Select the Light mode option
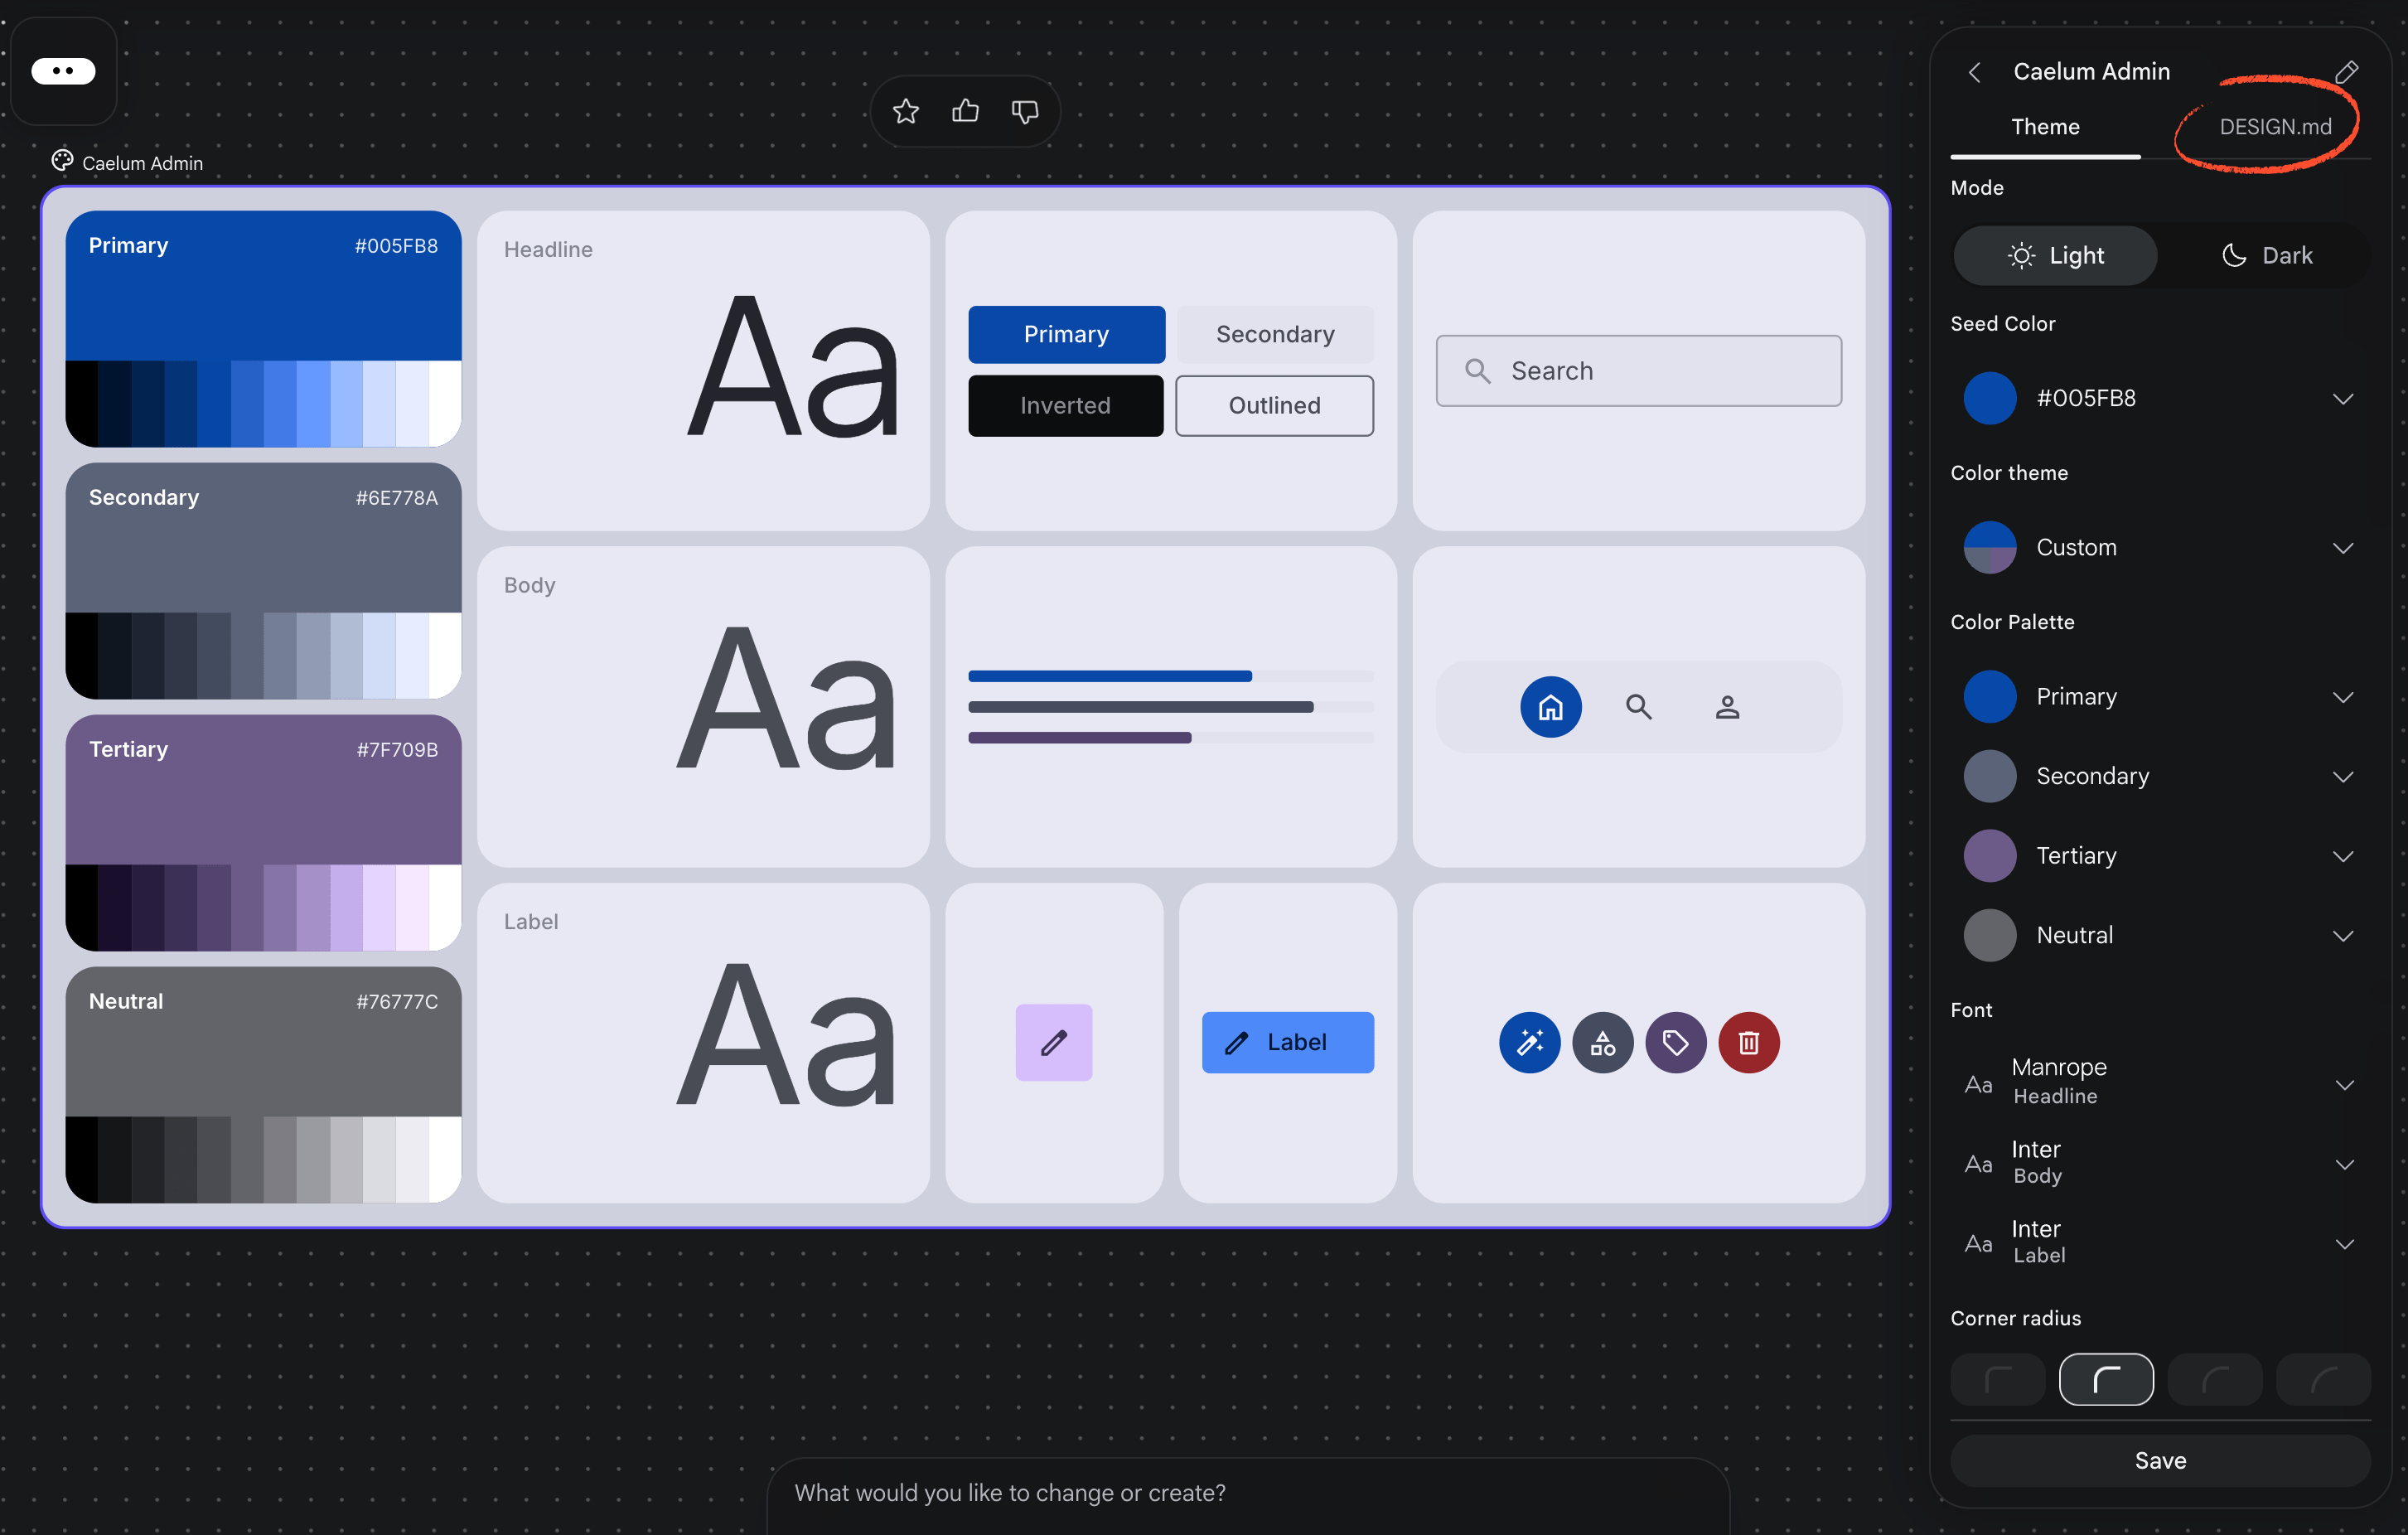Screen dimensions: 2408x1535 click(2055, 256)
